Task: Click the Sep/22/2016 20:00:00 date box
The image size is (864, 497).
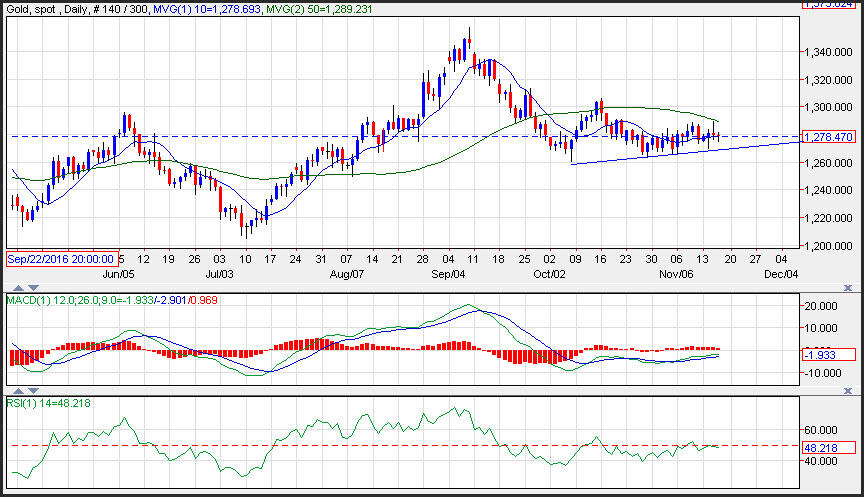Action: tap(62, 259)
